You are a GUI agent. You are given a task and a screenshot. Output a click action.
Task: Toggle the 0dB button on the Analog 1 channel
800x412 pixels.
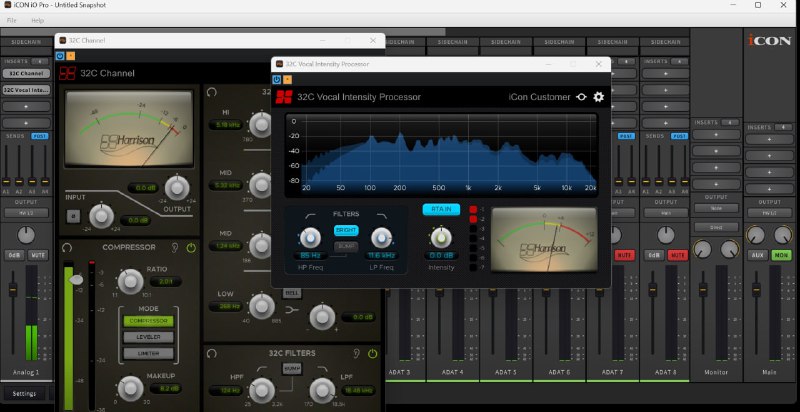pyautogui.click(x=13, y=255)
